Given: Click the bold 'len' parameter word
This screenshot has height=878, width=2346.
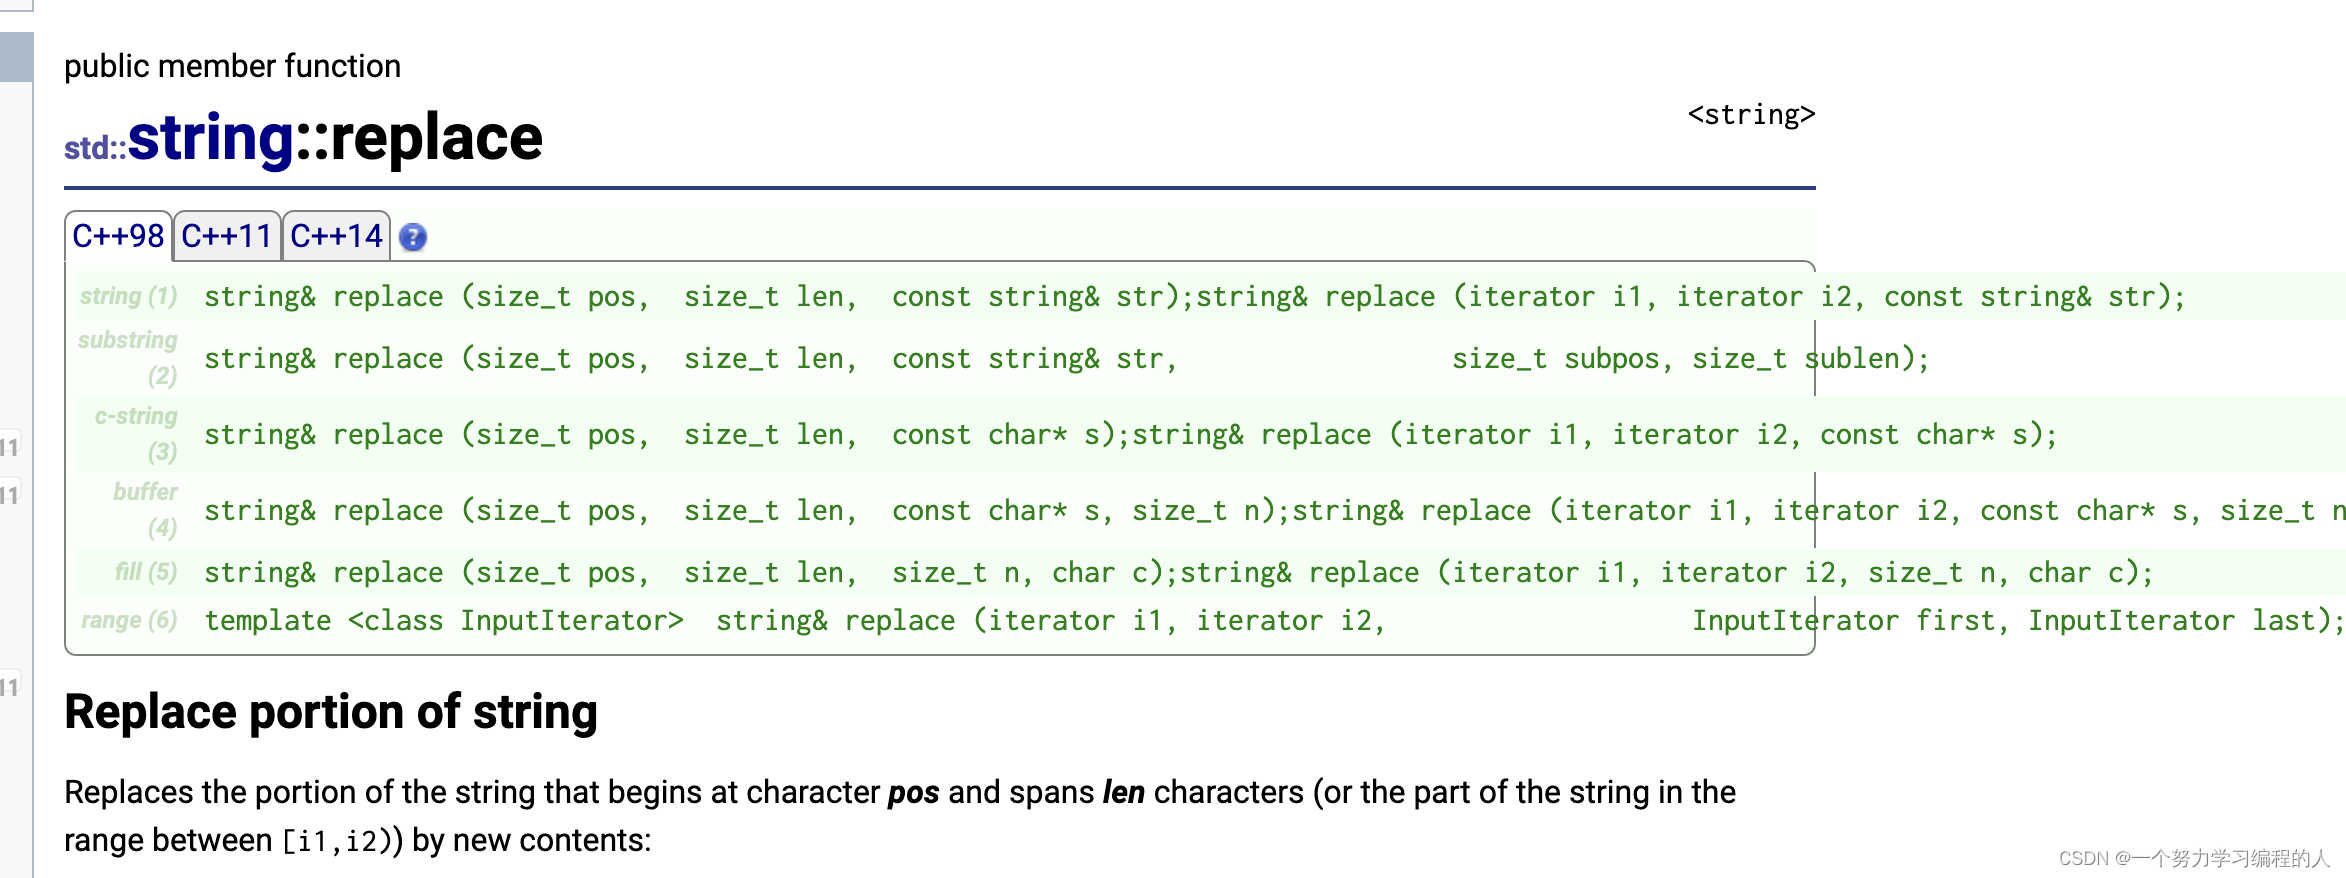Looking at the screenshot, I should [1123, 793].
